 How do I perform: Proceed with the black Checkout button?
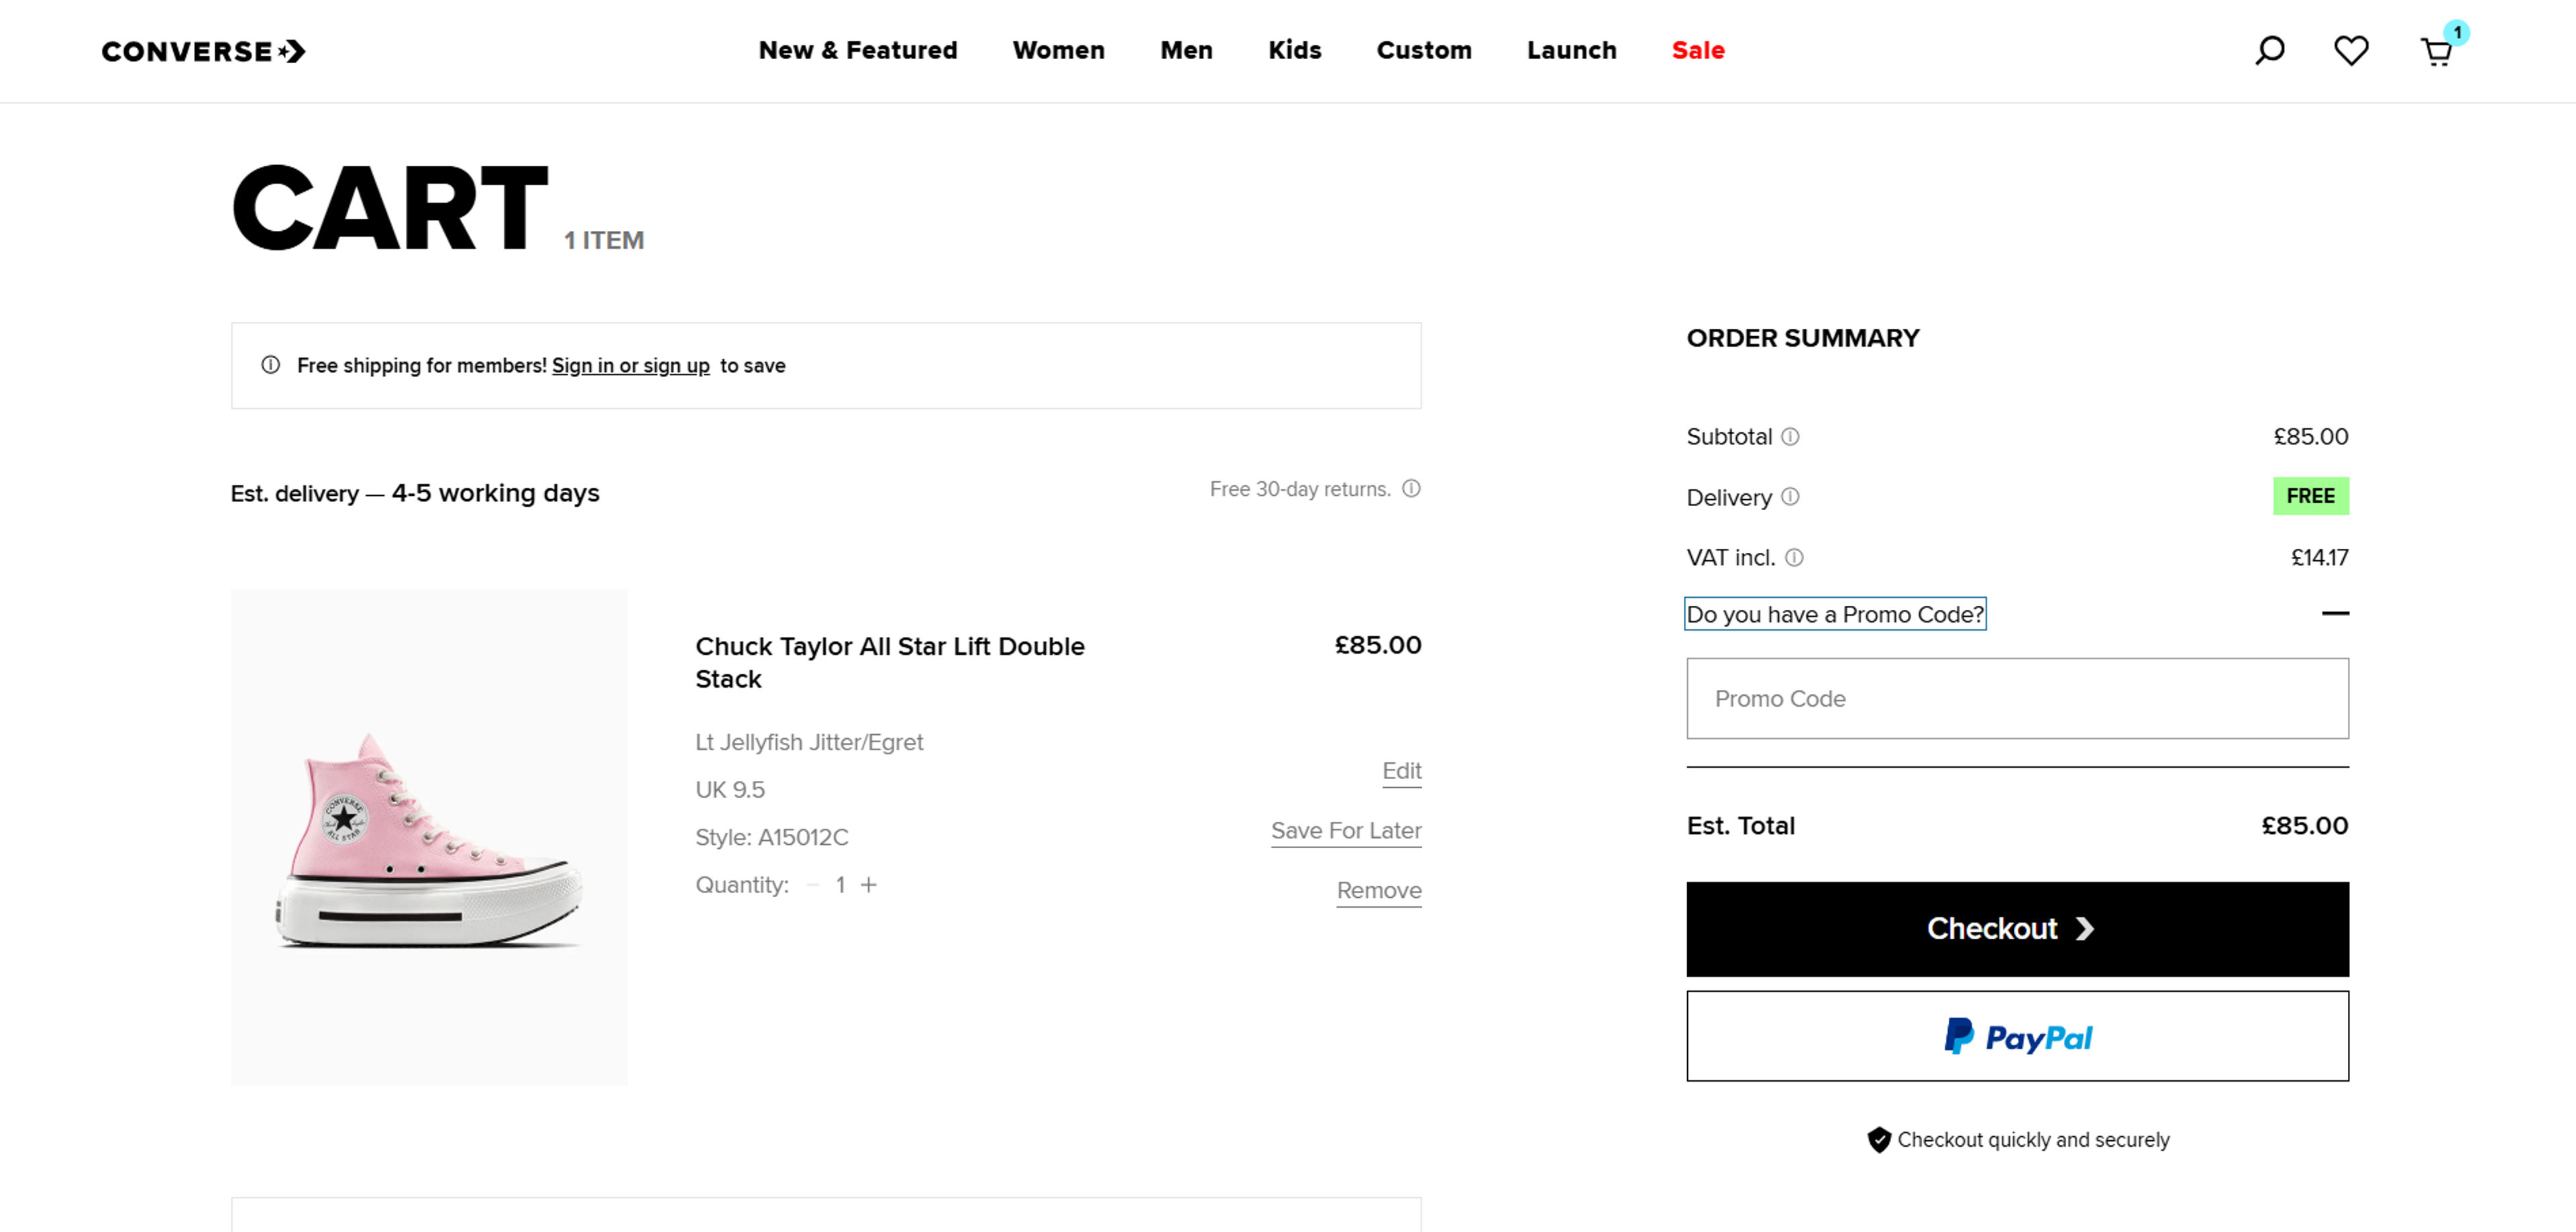click(x=2017, y=929)
